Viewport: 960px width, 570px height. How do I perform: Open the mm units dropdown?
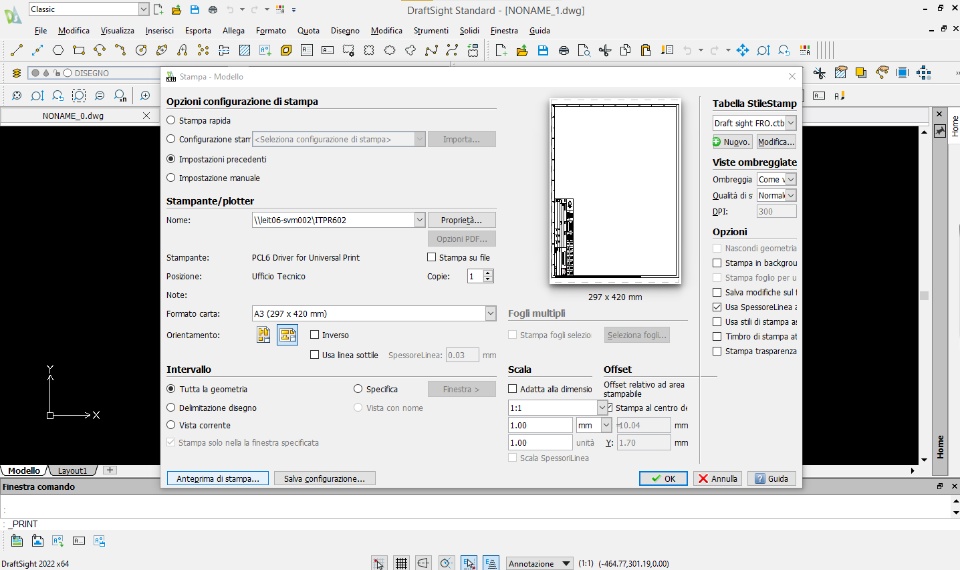606,425
